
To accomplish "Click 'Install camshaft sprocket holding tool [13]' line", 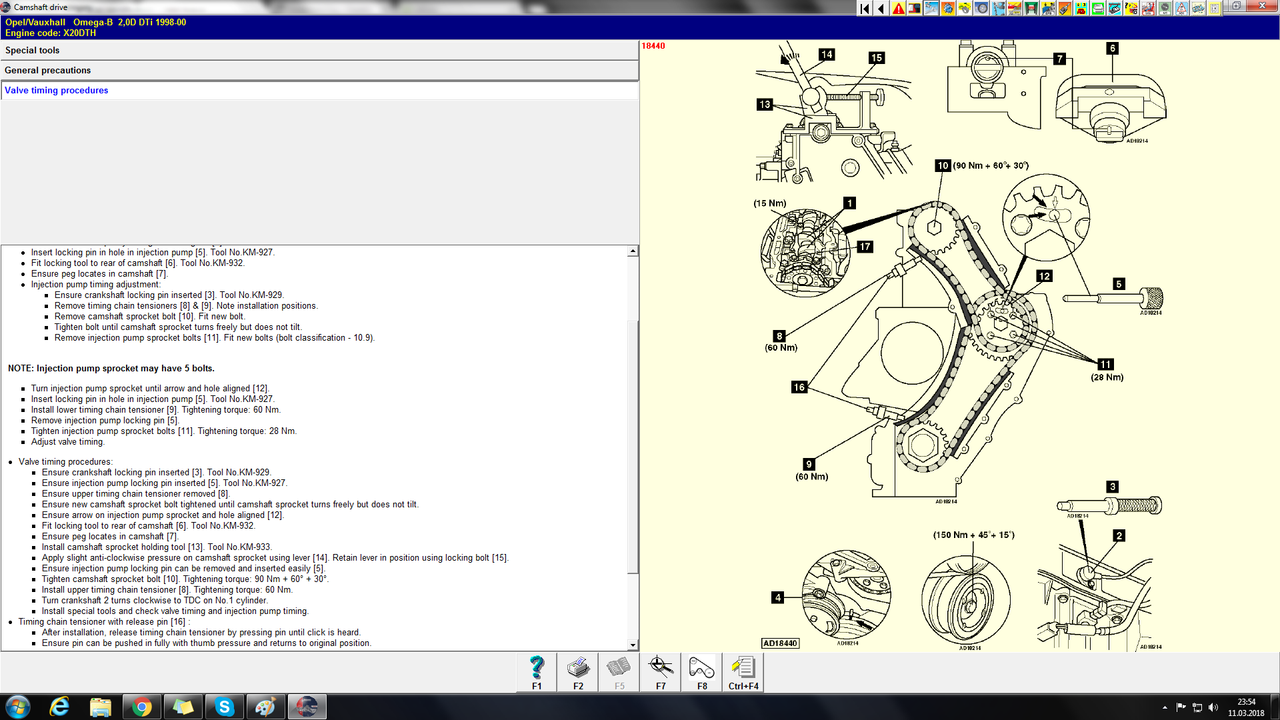I will tap(157, 547).
